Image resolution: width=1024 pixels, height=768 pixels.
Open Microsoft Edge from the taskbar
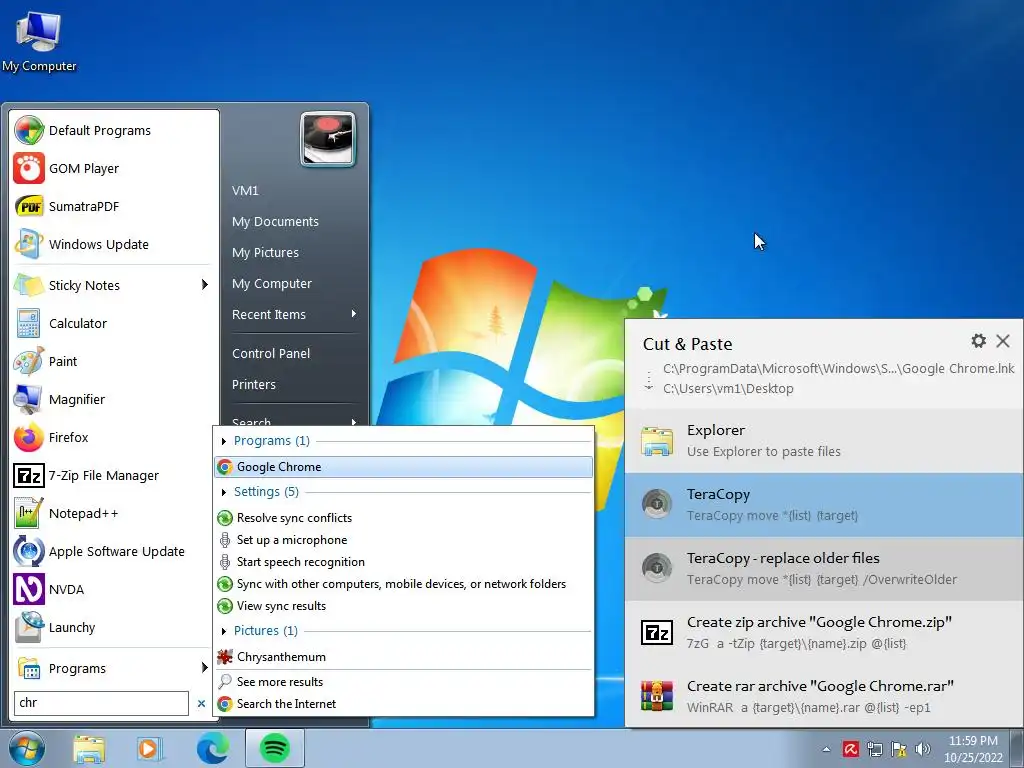[213, 748]
